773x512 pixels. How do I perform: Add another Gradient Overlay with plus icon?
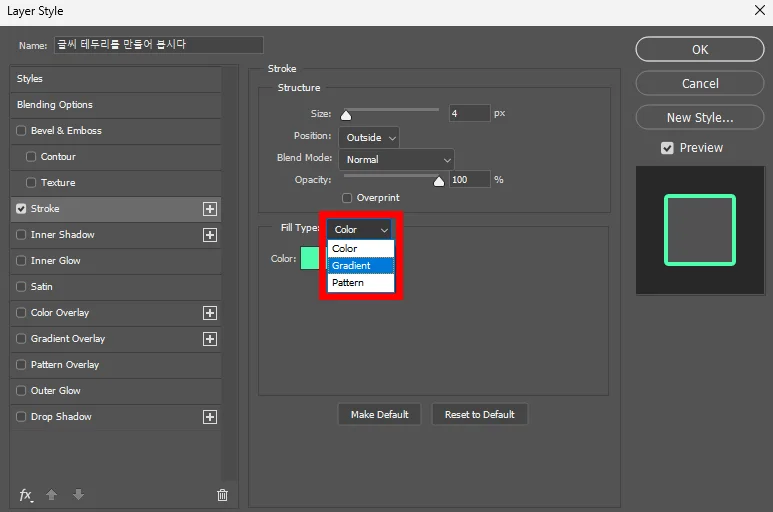click(x=210, y=339)
